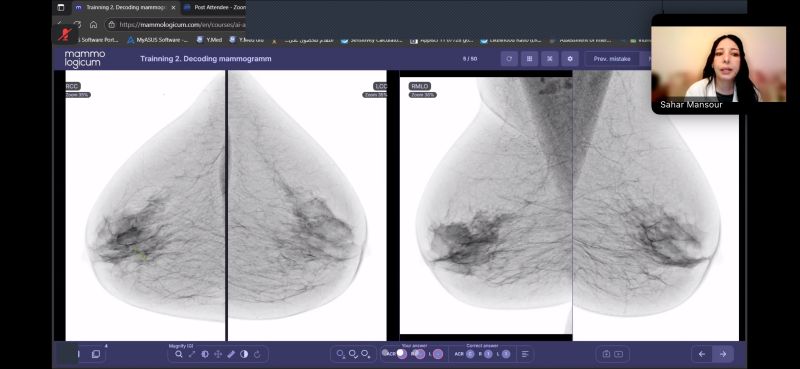800x369 pixels.
Task: Select the left MLO mammogram image
Action: [x=656, y=205]
